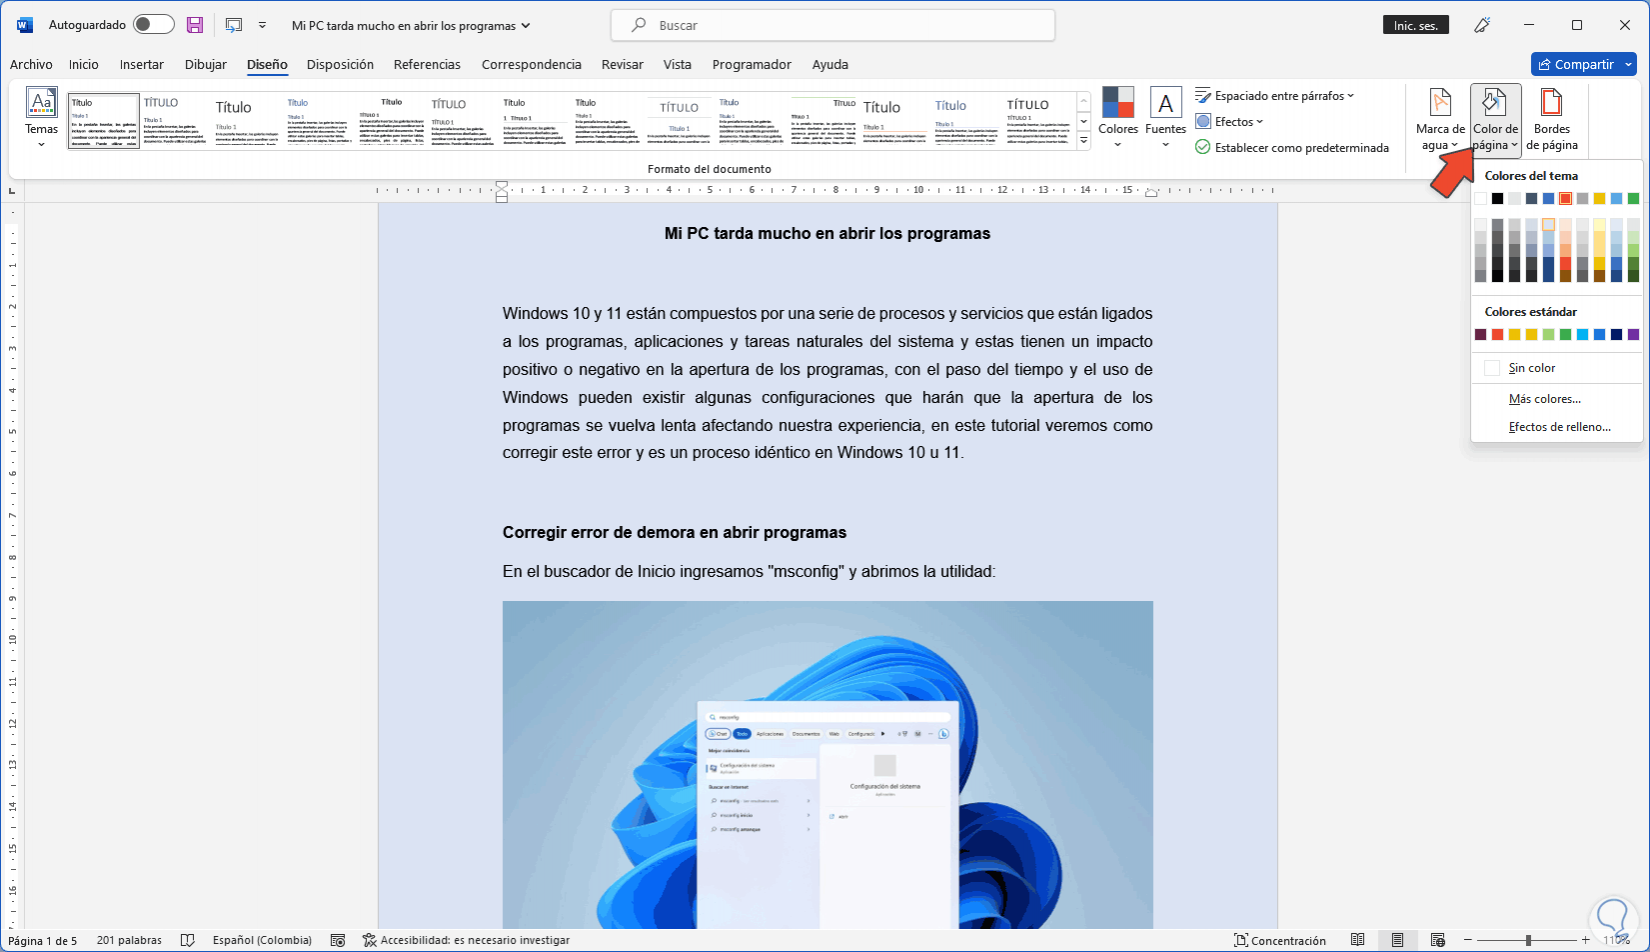The image size is (1650, 952).
Task: Pick the black theme color swatch
Action: [x=1497, y=198]
